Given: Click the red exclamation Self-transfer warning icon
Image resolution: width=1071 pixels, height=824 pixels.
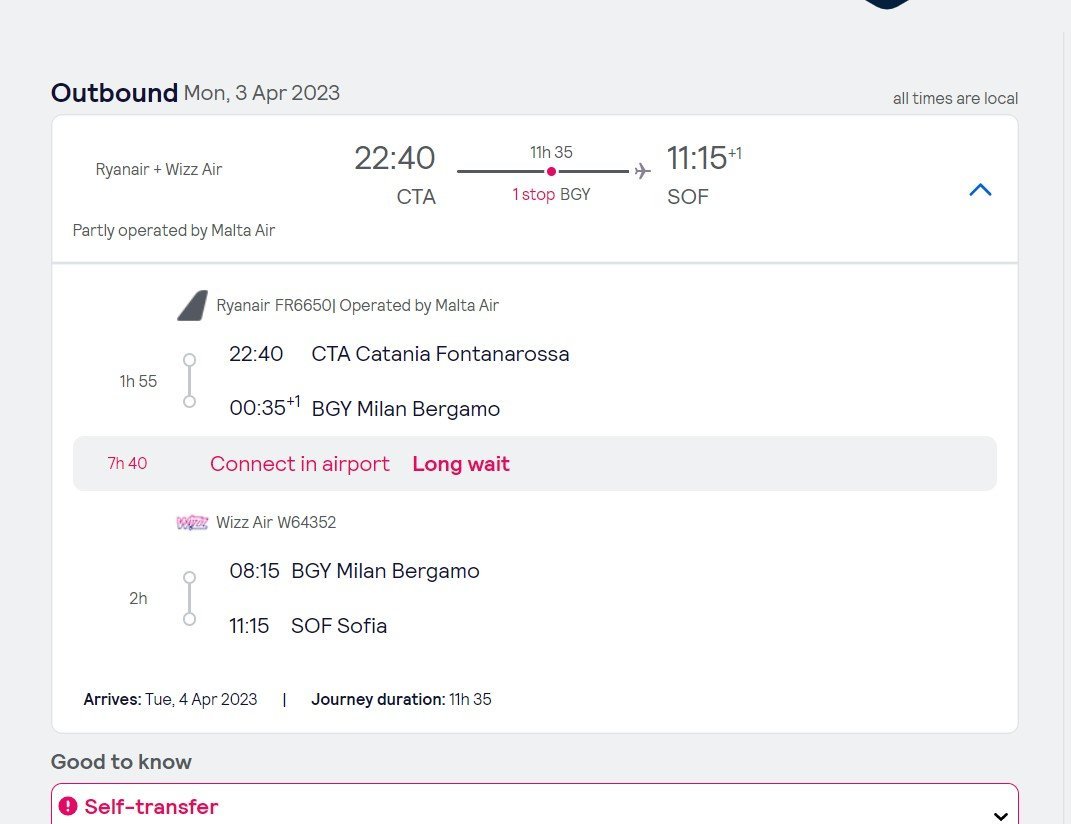Looking at the screenshot, I should (x=68, y=806).
